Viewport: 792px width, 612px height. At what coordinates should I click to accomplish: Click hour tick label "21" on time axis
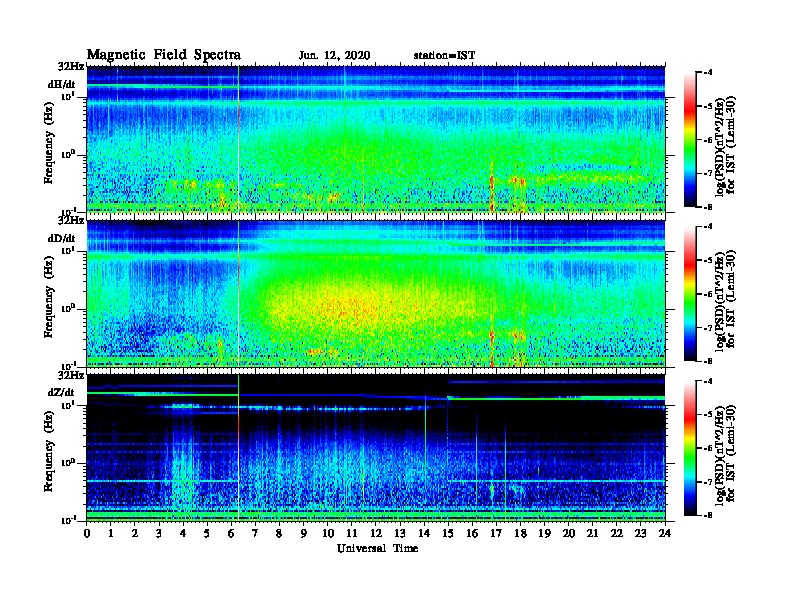point(592,534)
